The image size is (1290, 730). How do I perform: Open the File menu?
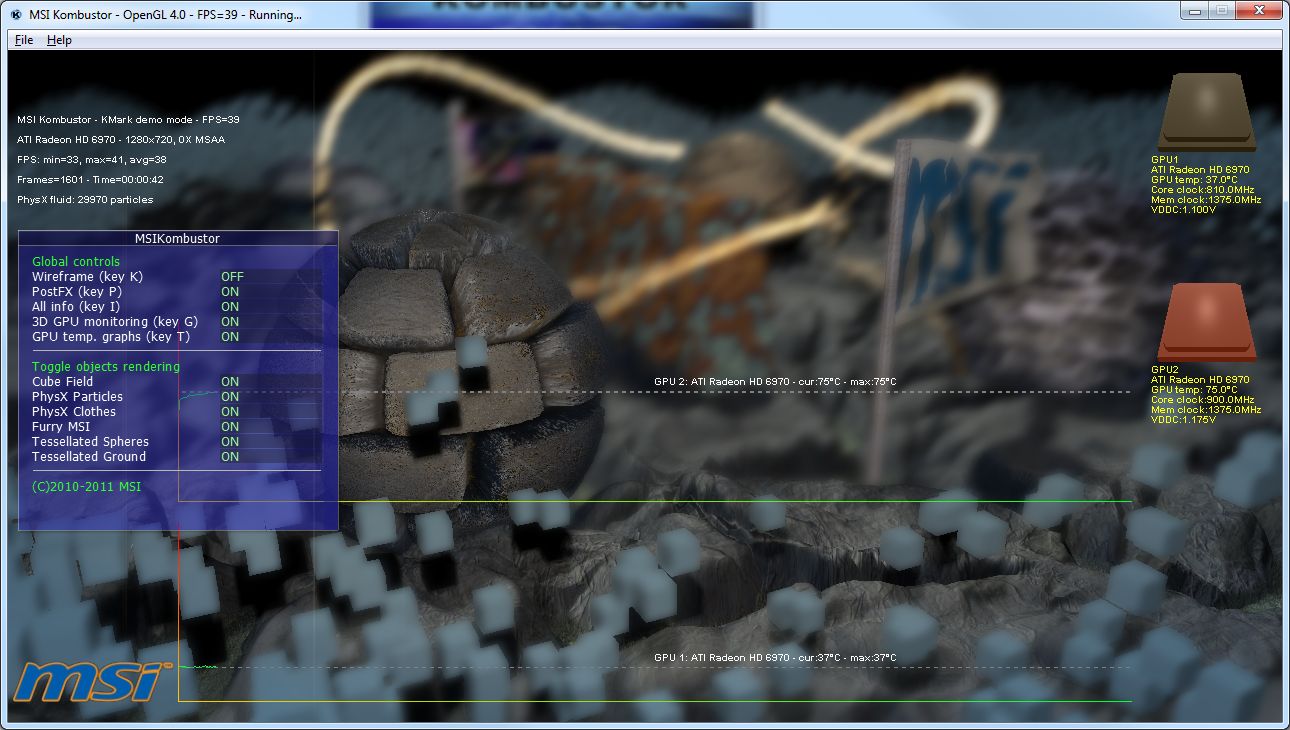tap(24, 40)
